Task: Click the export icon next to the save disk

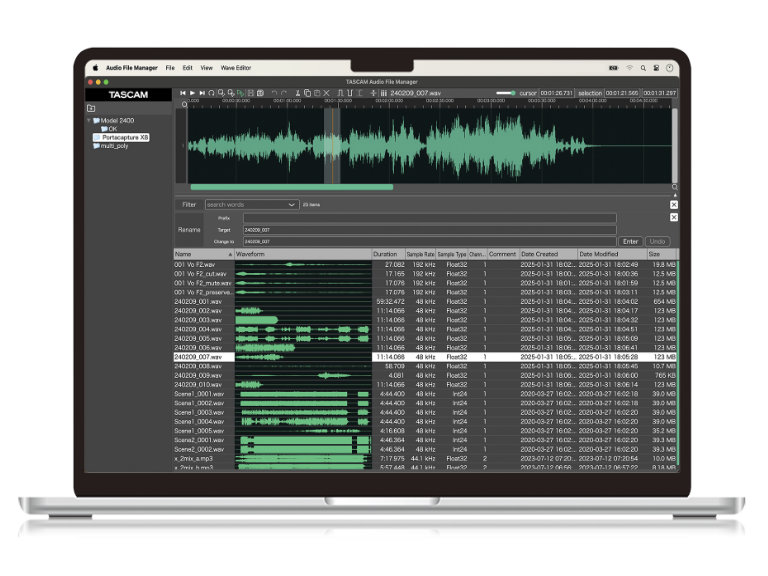Action: 260,93
